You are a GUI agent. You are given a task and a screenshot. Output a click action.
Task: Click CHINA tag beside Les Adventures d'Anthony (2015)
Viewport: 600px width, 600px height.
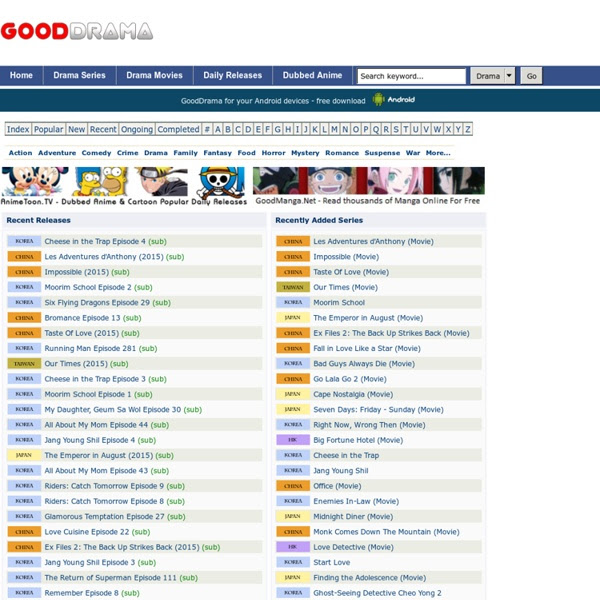coord(24,256)
